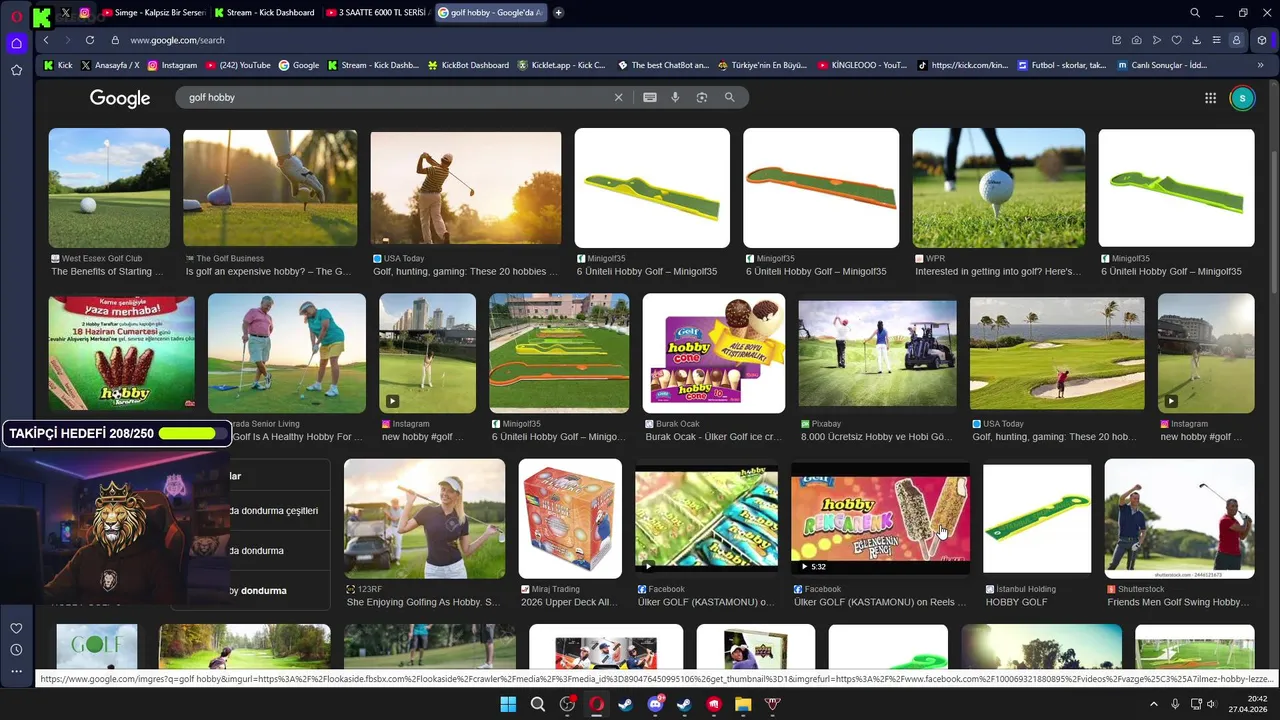The height and width of the screenshot is (720, 1280).
Task: Reload the page with the refresh icon
Action: 90,40
